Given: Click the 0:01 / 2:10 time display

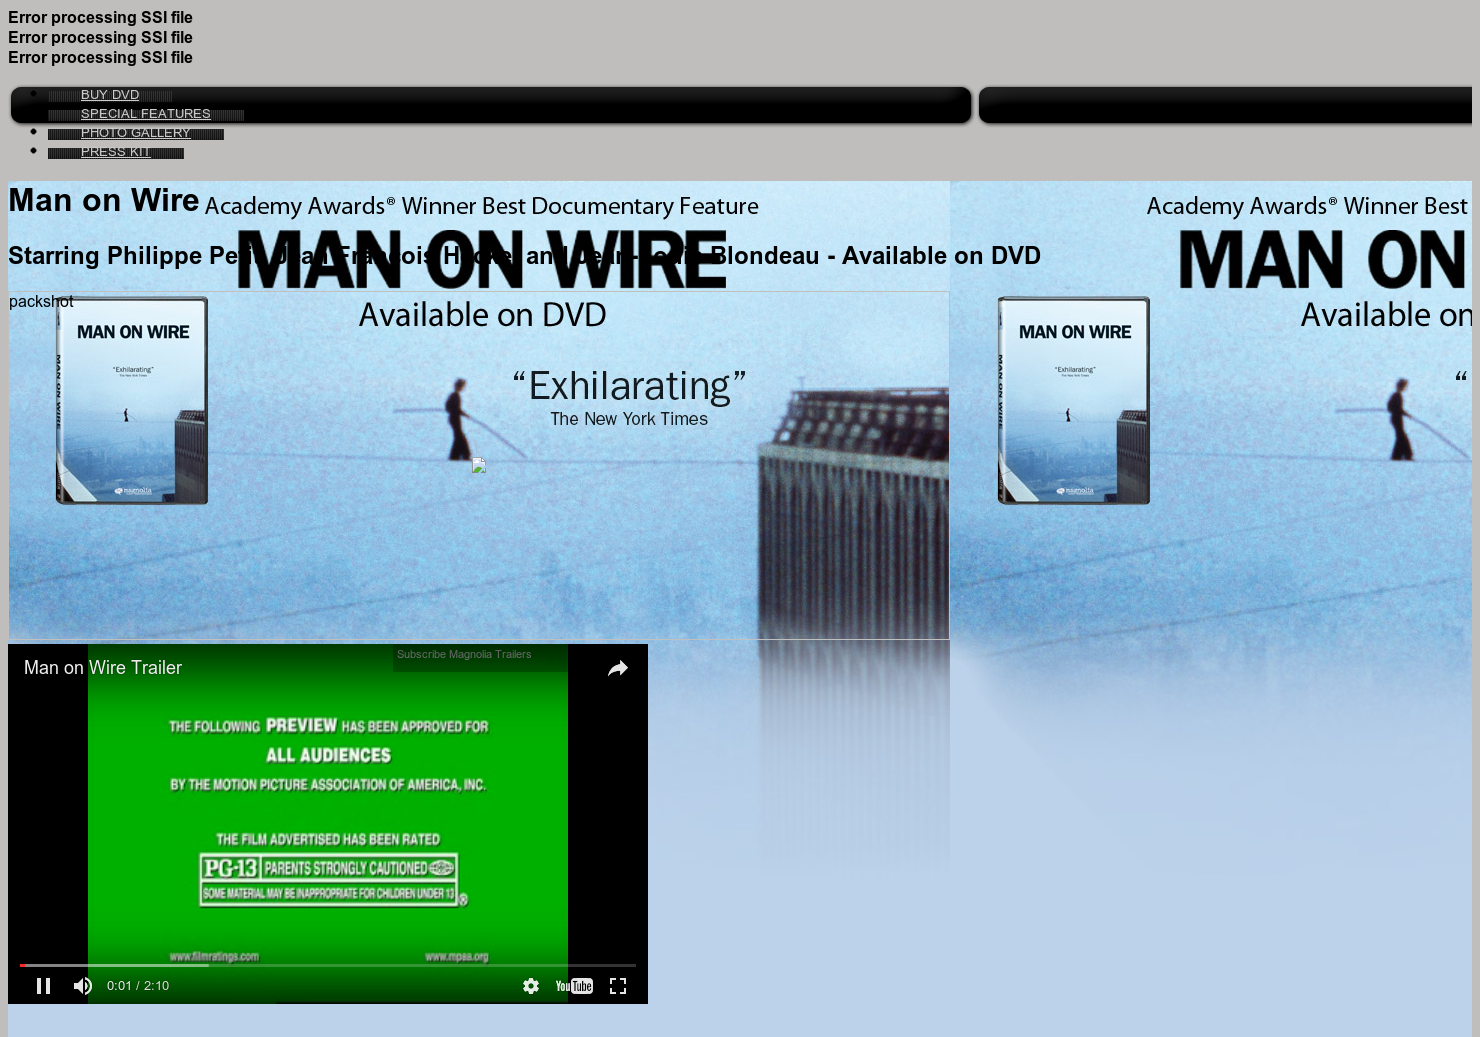Looking at the screenshot, I should (x=138, y=986).
